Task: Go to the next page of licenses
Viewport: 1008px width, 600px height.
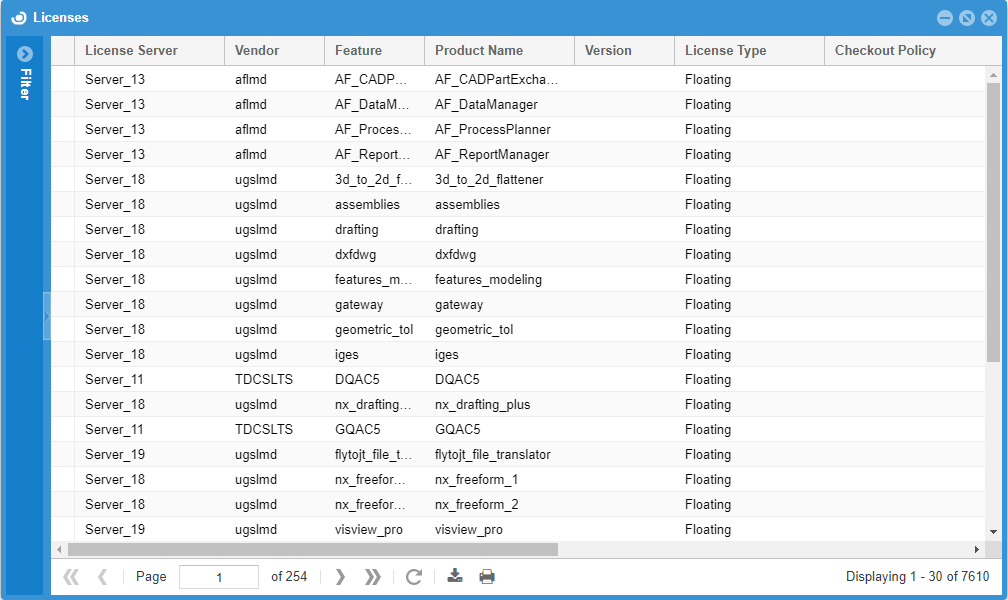Action: pyautogui.click(x=340, y=577)
